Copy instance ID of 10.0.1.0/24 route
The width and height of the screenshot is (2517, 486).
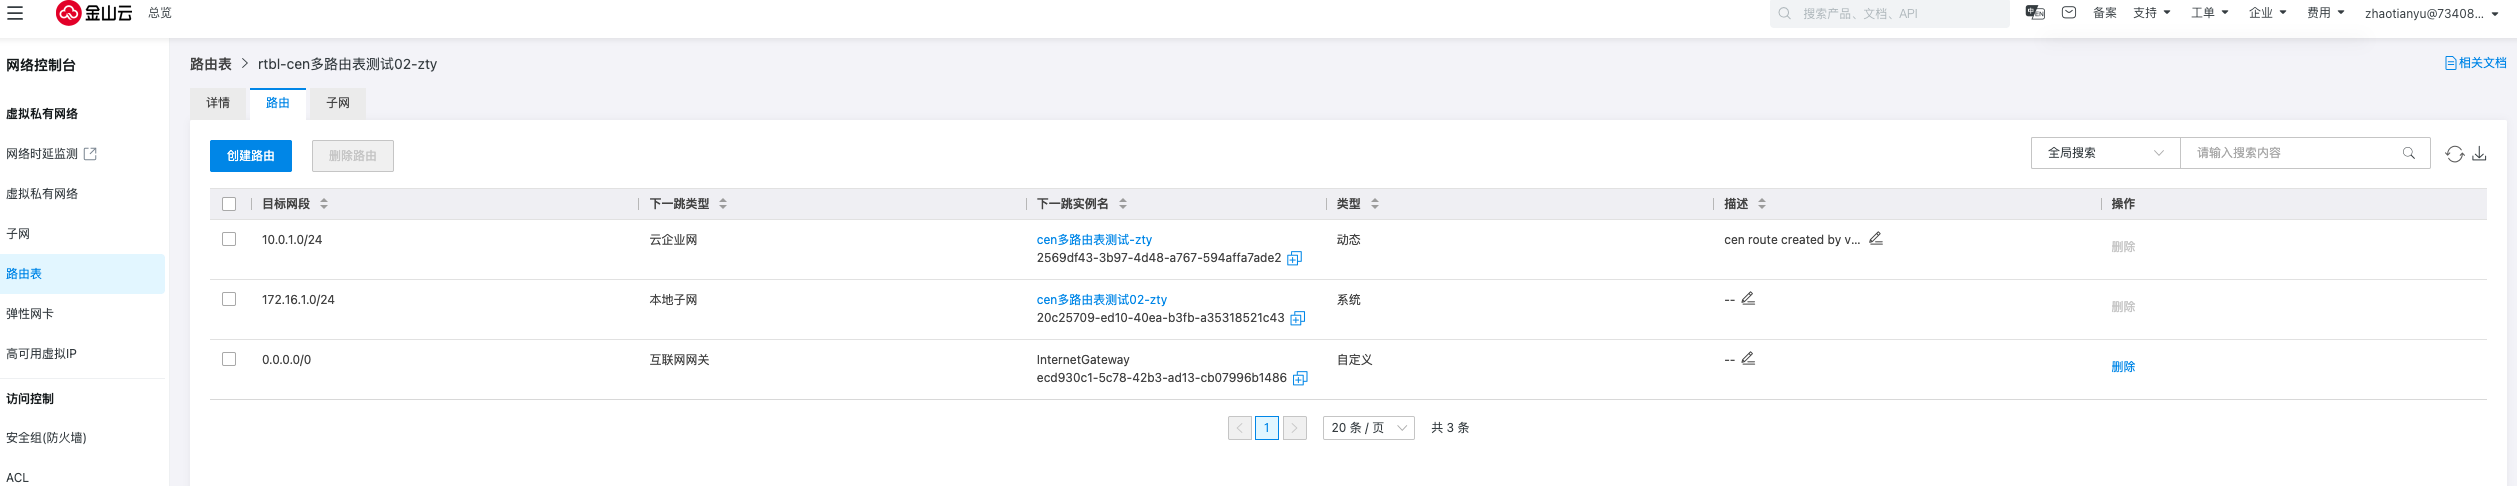click(x=1294, y=258)
